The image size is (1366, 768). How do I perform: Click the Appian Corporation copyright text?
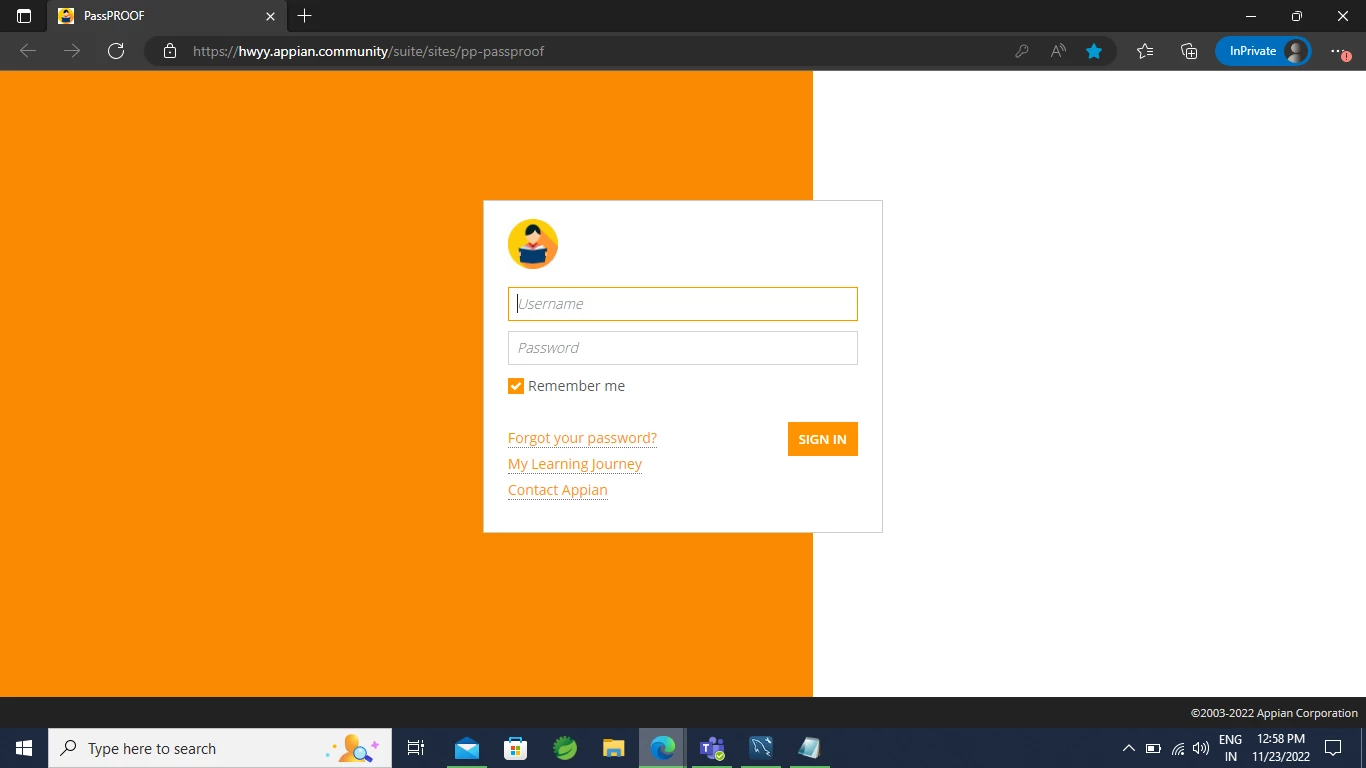(1274, 713)
